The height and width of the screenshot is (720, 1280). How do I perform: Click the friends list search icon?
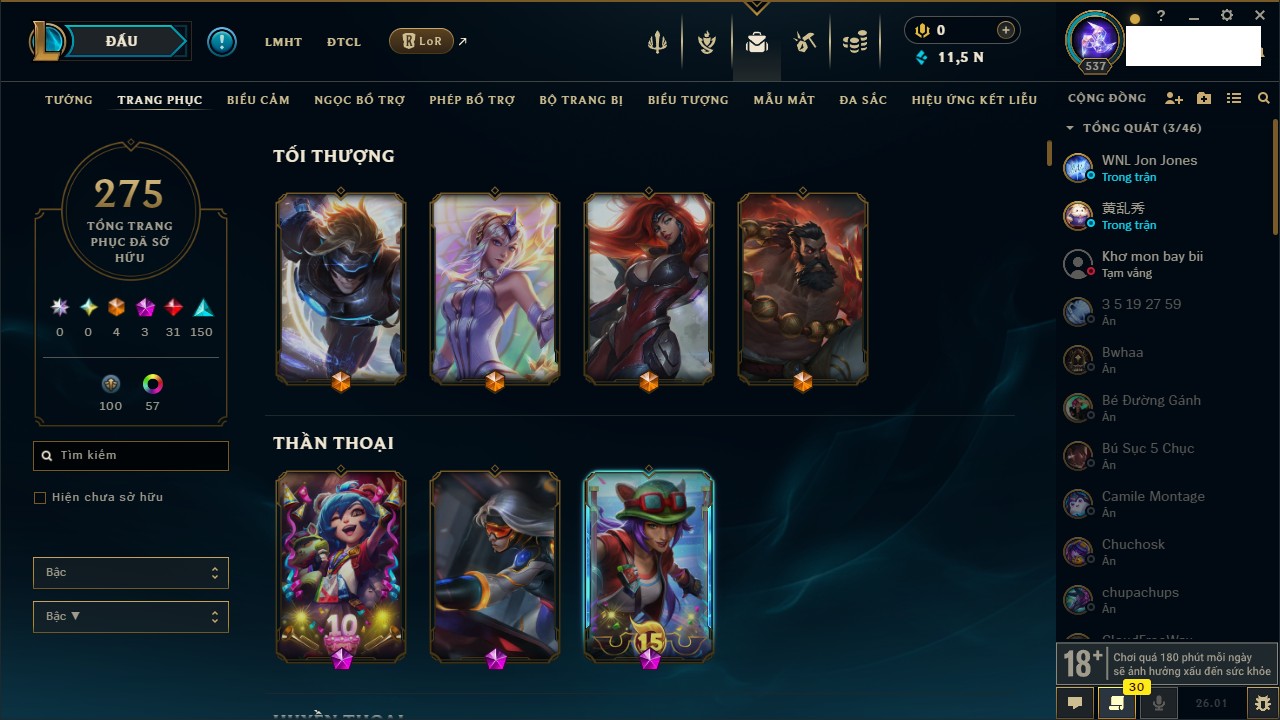coord(1264,99)
